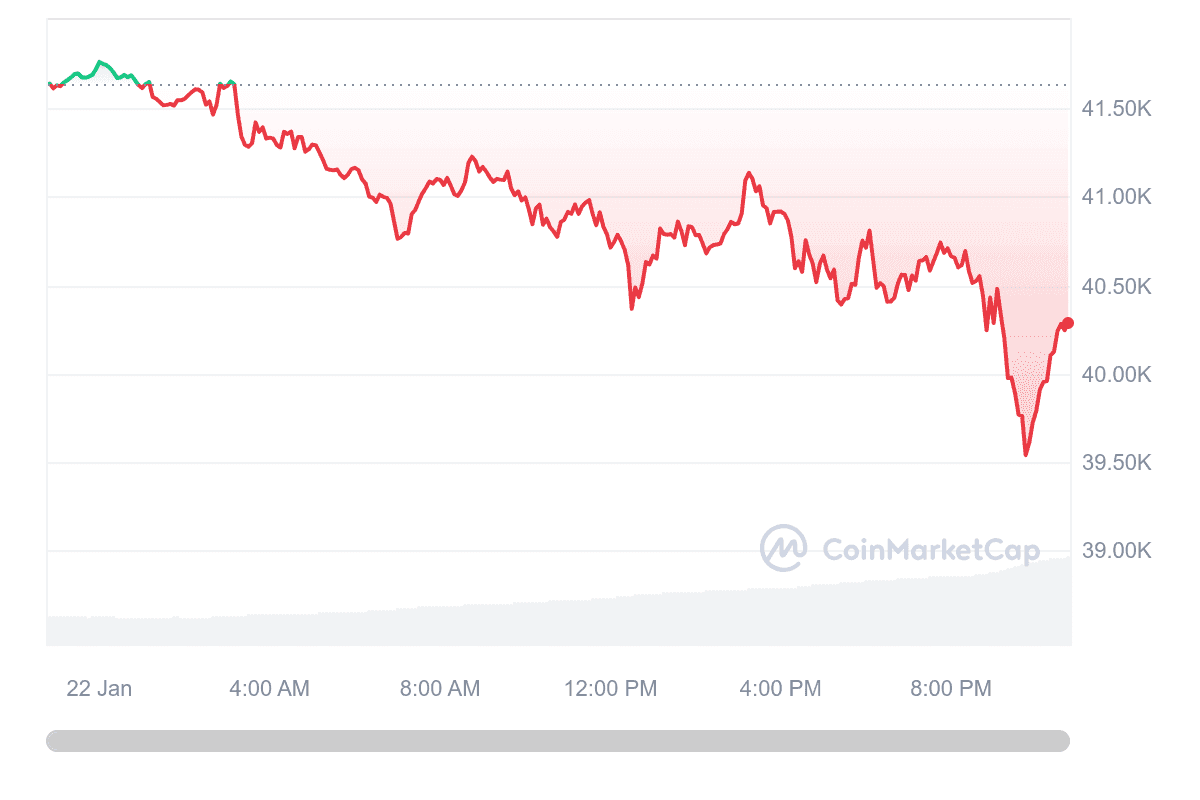The width and height of the screenshot is (1200, 800).
Task: Click the 40.00K price axis label
Action: pyautogui.click(x=1117, y=374)
